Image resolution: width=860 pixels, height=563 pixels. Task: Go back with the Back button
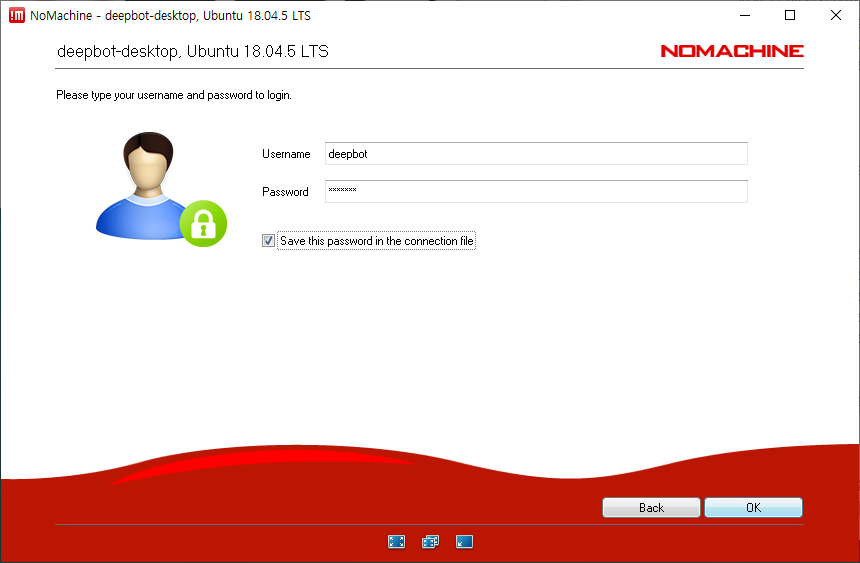point(651,508)
